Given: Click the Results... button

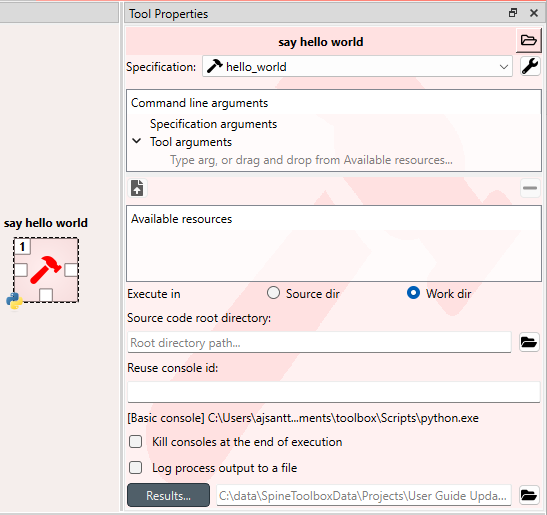Looking at the screenshot, I should 168,495.
